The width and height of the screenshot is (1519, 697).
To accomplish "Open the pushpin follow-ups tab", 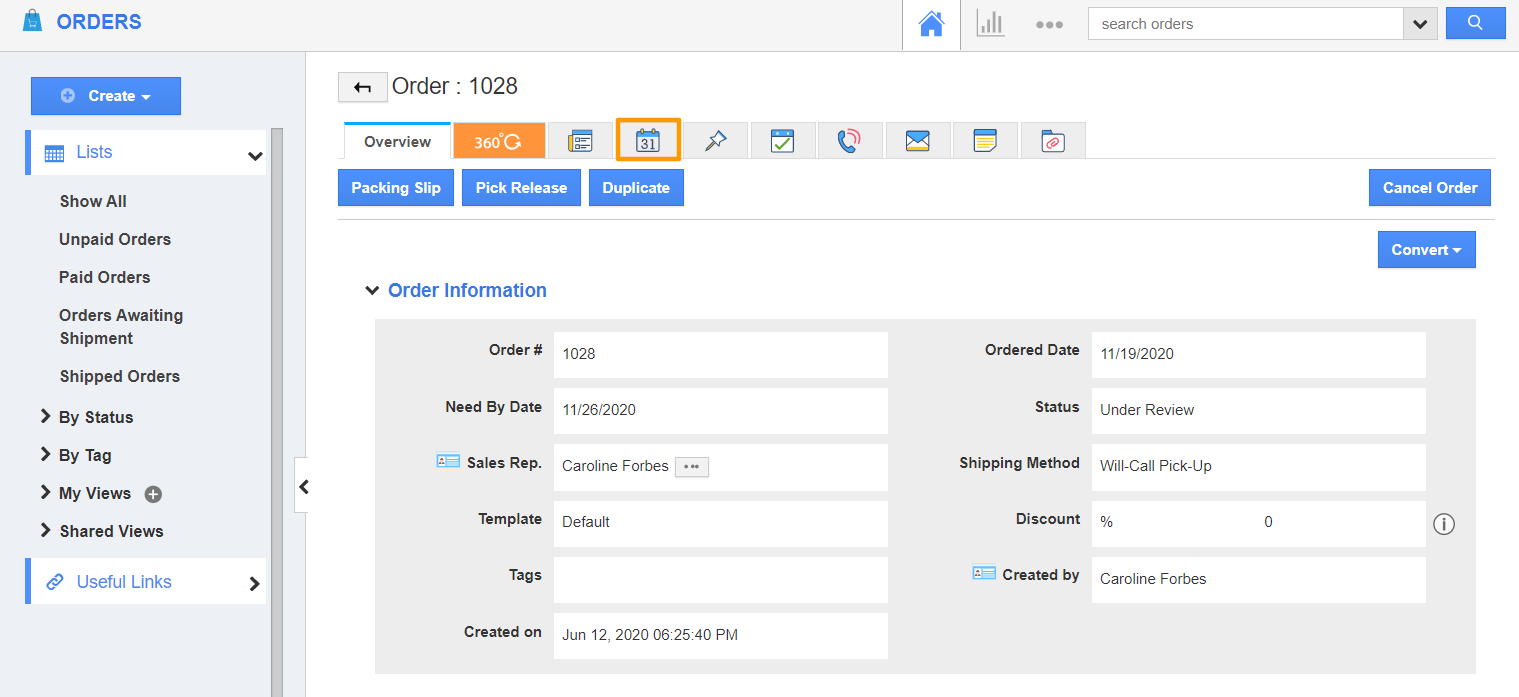I will click(x=715, y=141).
